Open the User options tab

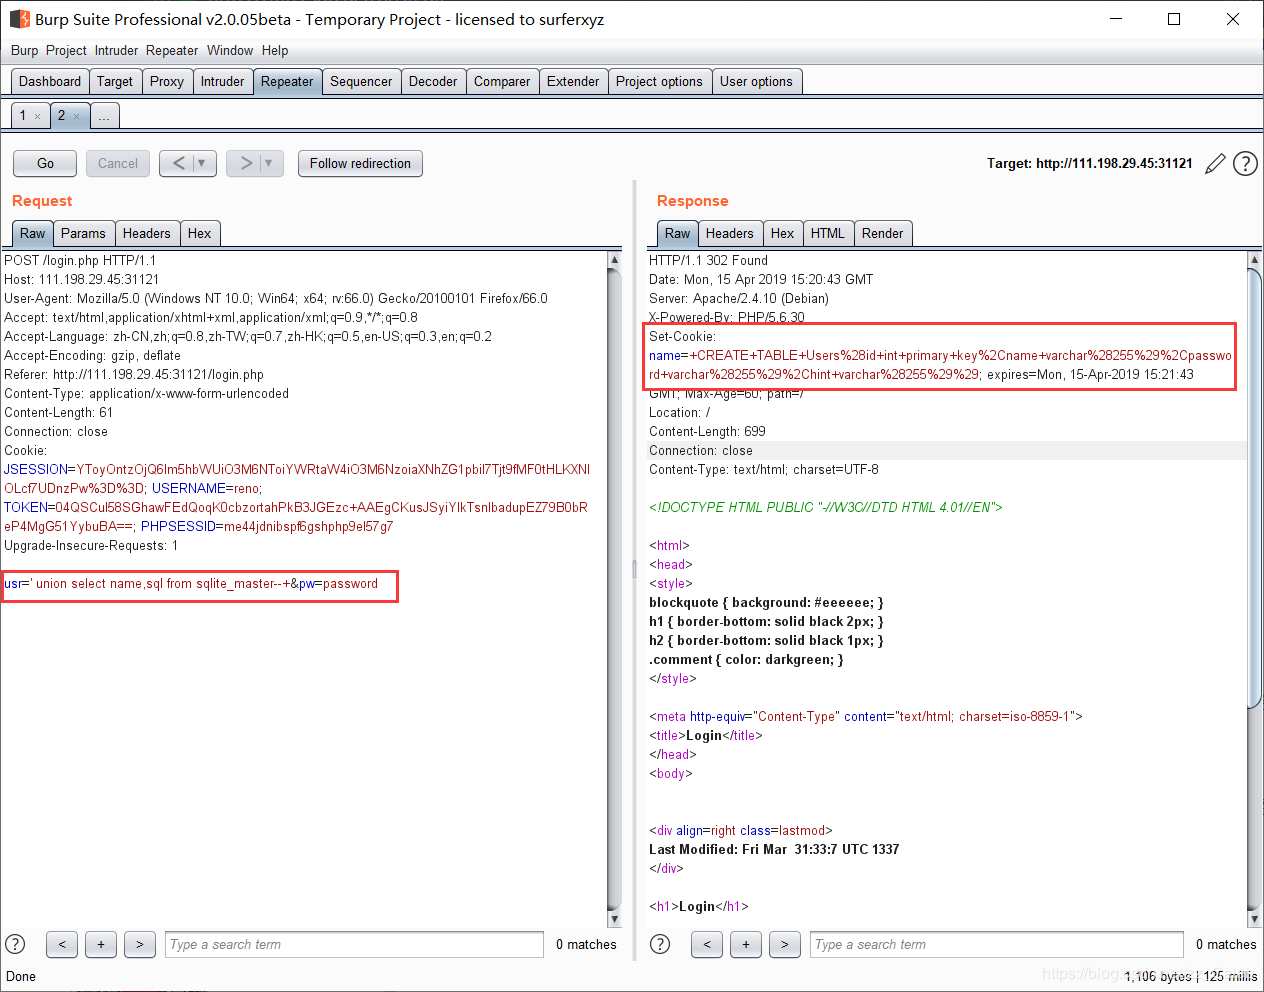(x=756, y=81)
